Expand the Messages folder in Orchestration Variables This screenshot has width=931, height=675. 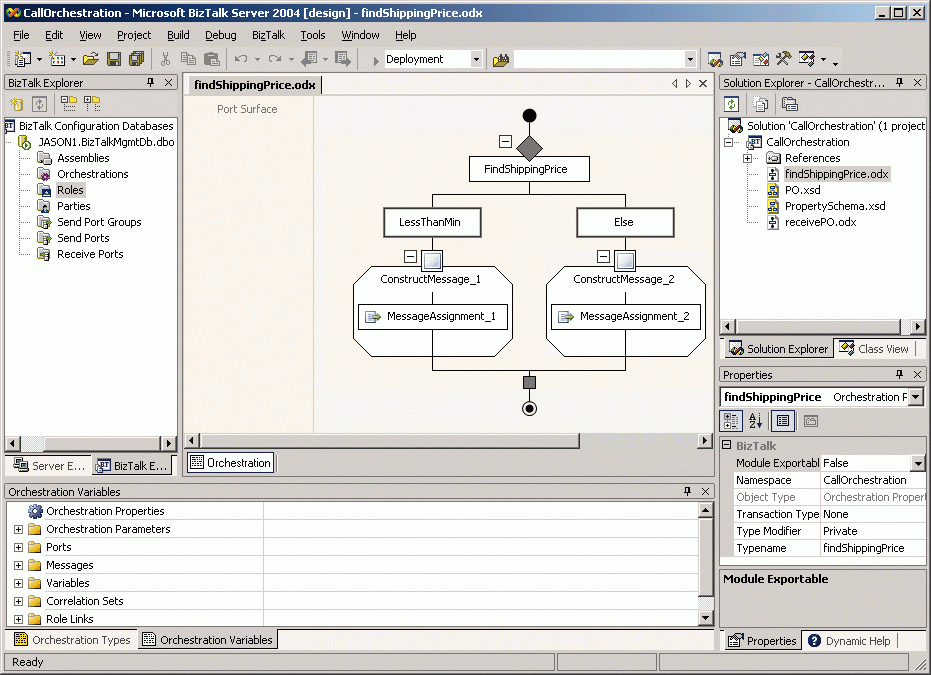click(x=18, y=565)
